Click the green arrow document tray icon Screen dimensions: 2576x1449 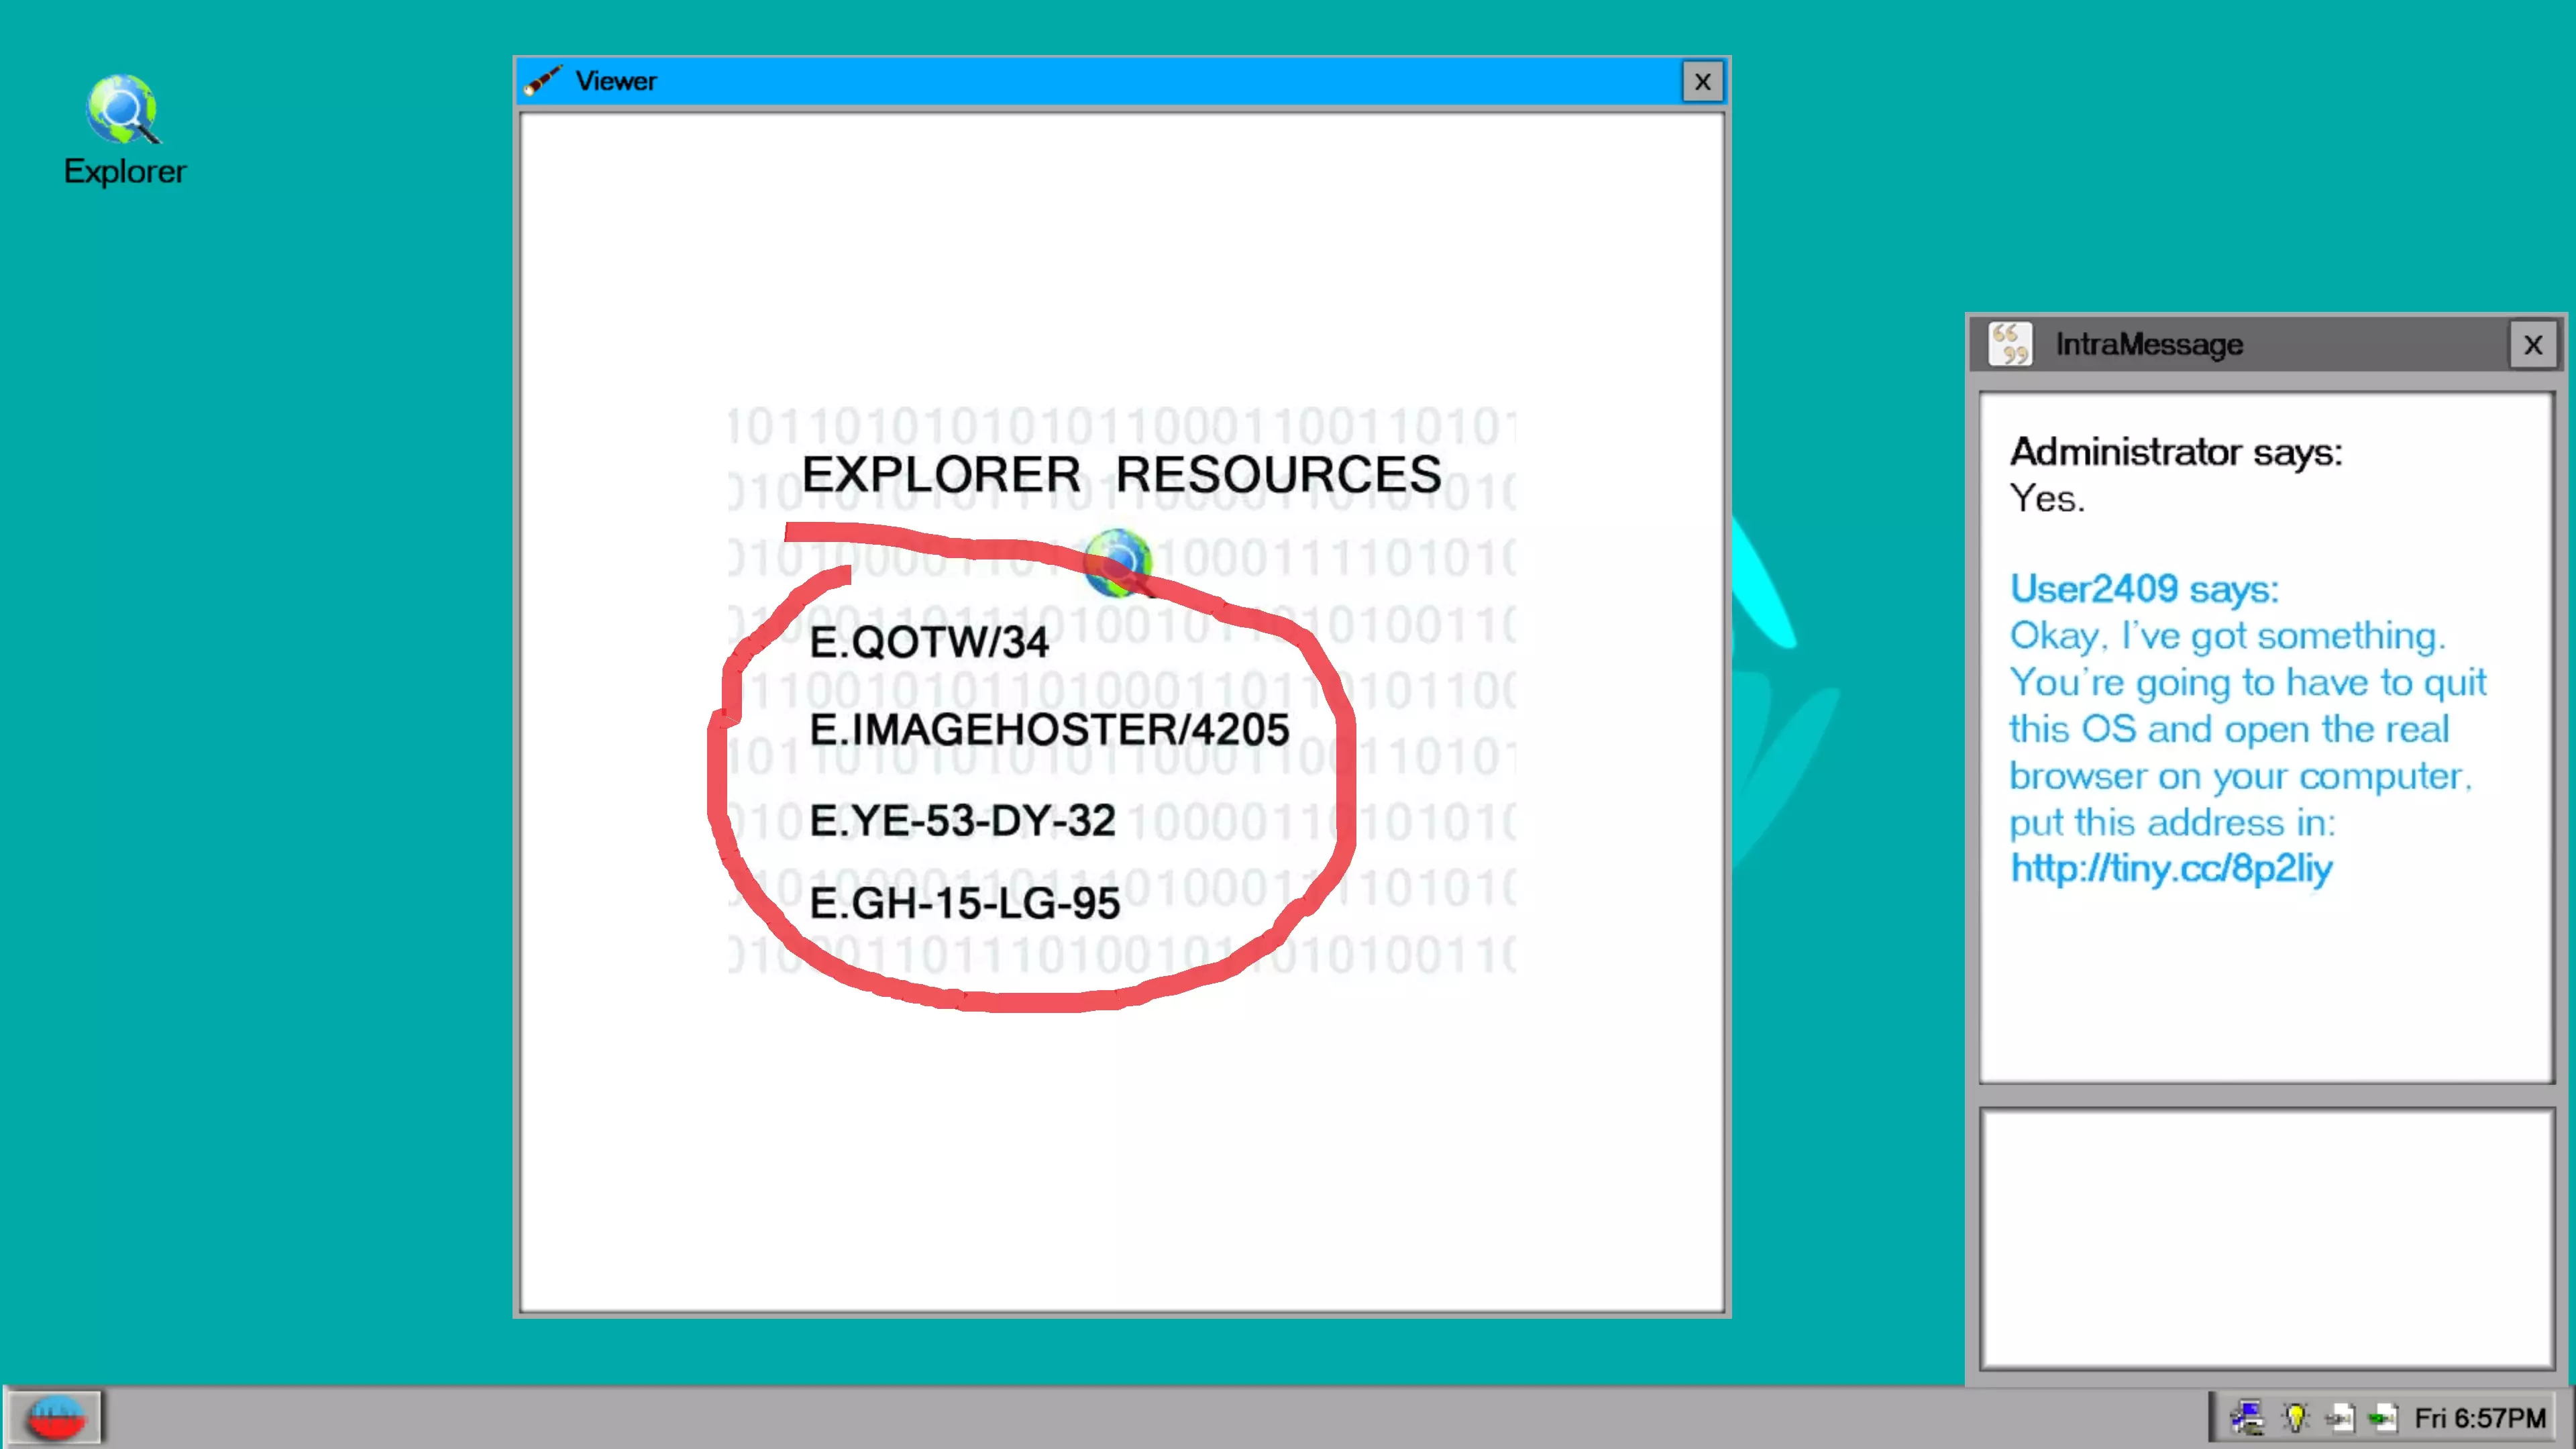coord(2383,1417)
